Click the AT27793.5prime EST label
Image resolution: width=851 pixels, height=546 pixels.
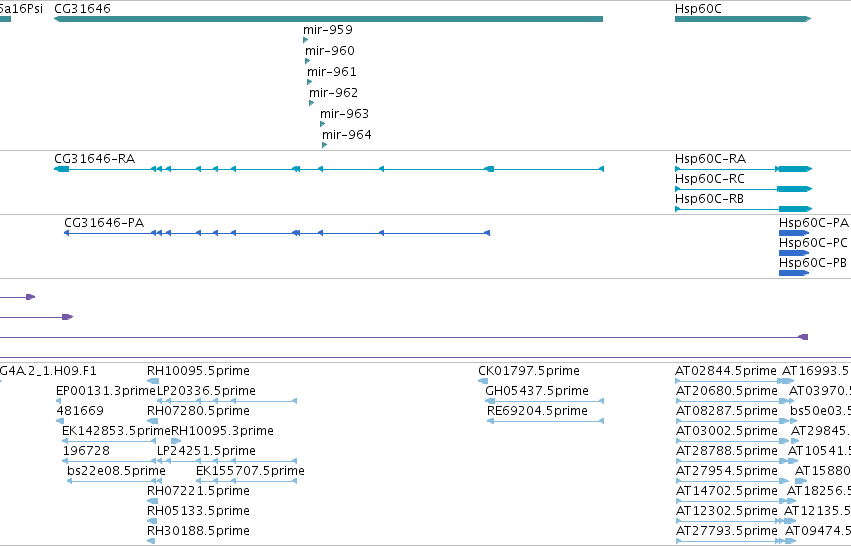point(727,531)
